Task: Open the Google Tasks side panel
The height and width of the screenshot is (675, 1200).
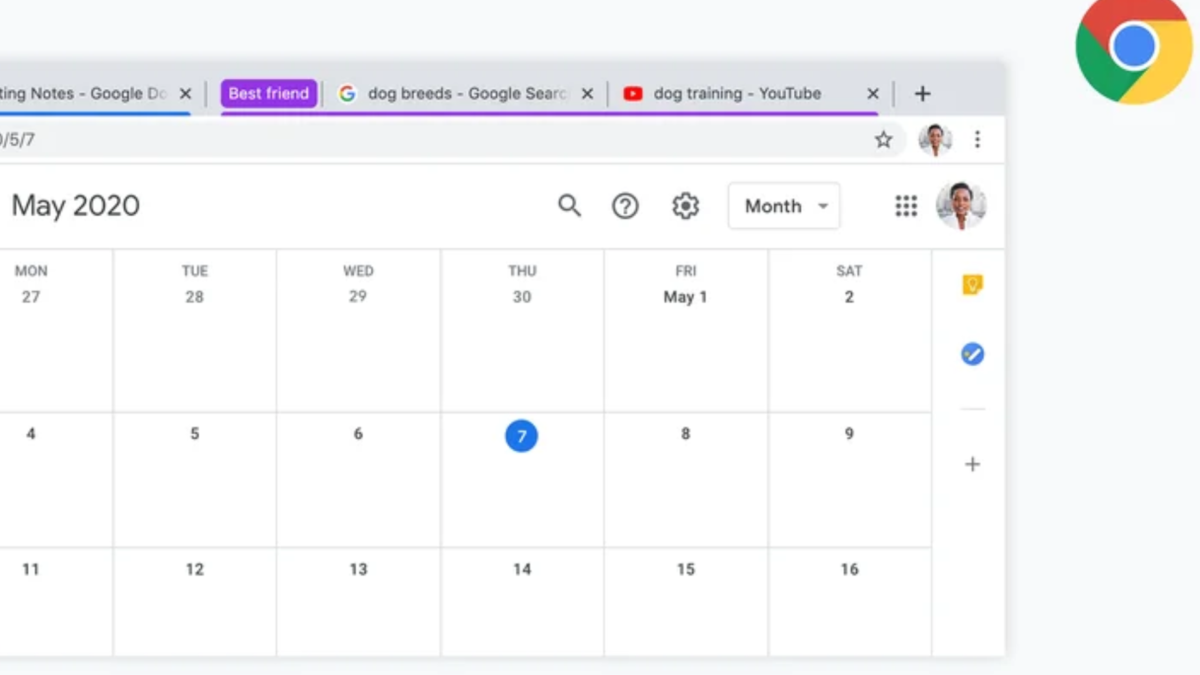Action: 971,354
